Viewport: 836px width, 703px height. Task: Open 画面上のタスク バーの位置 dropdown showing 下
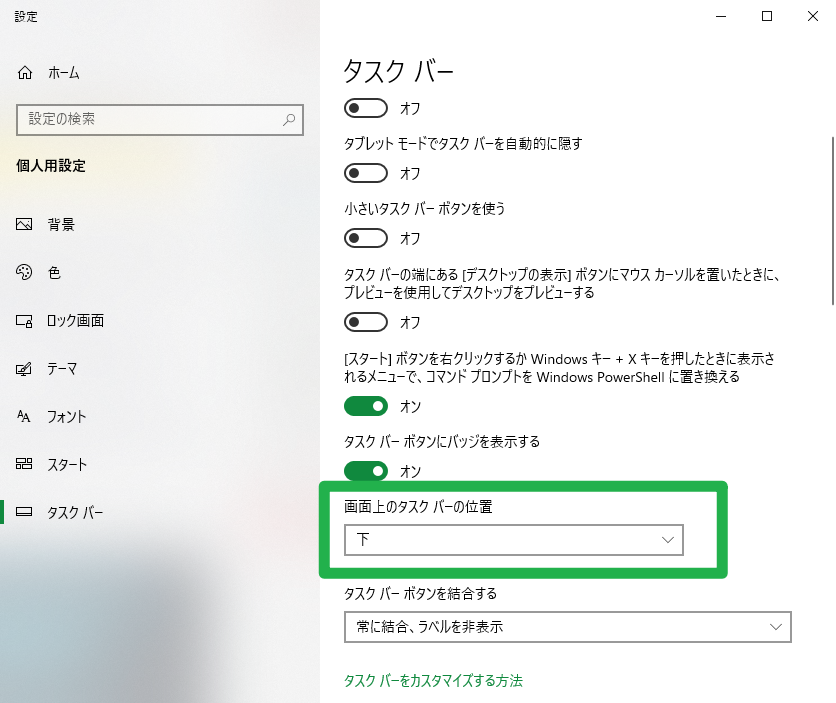(513, 540)
